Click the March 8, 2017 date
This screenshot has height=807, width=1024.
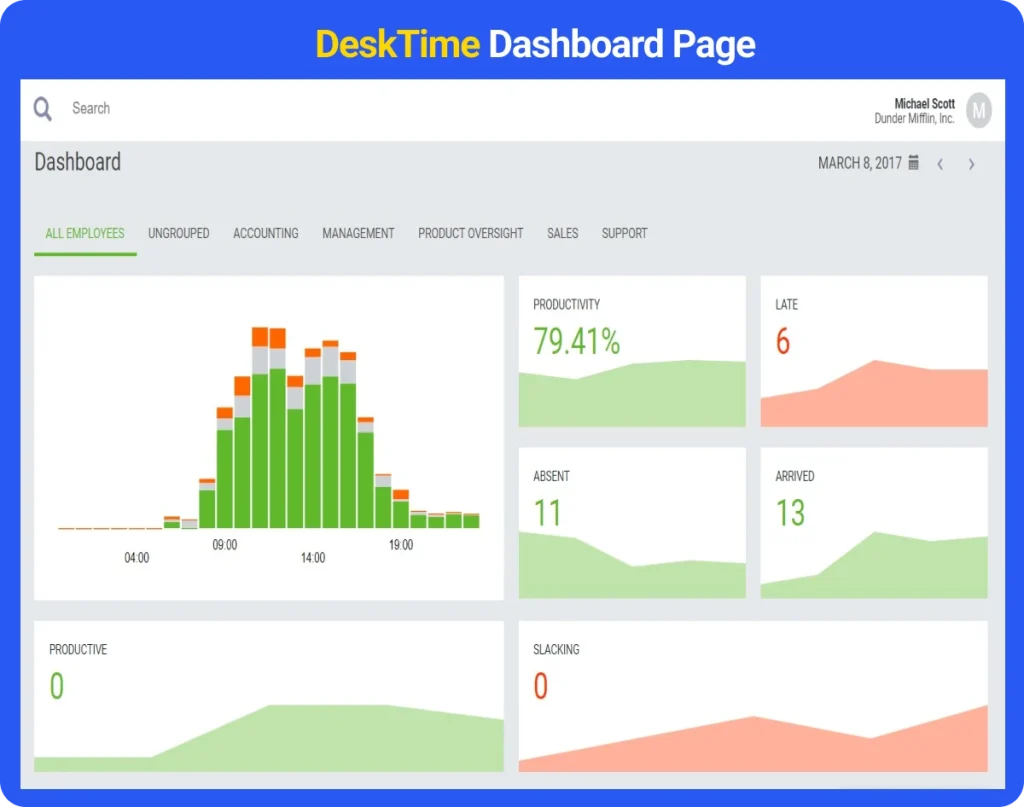tap(859, 163)
